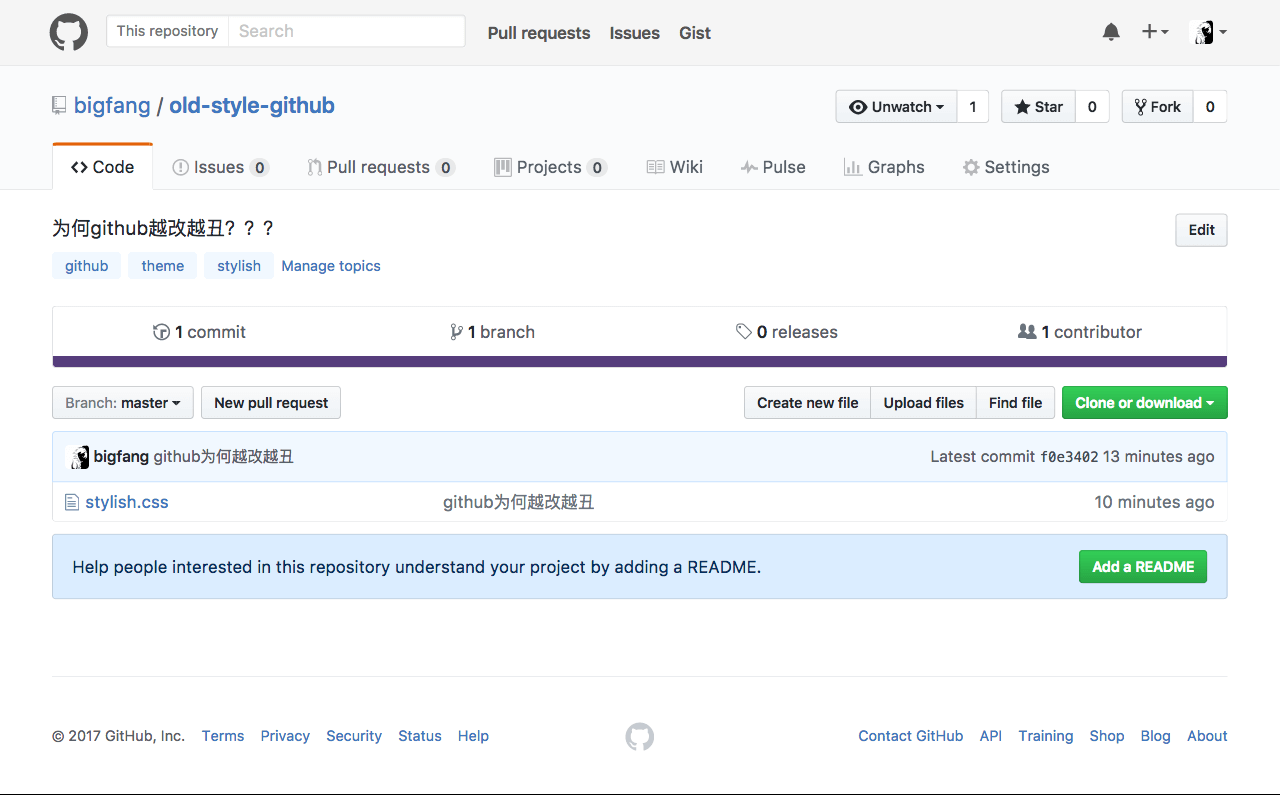Screen dimensions: 1280x795
Task: Open the plus create-new dropdown
Action: tap(1155, 32)
